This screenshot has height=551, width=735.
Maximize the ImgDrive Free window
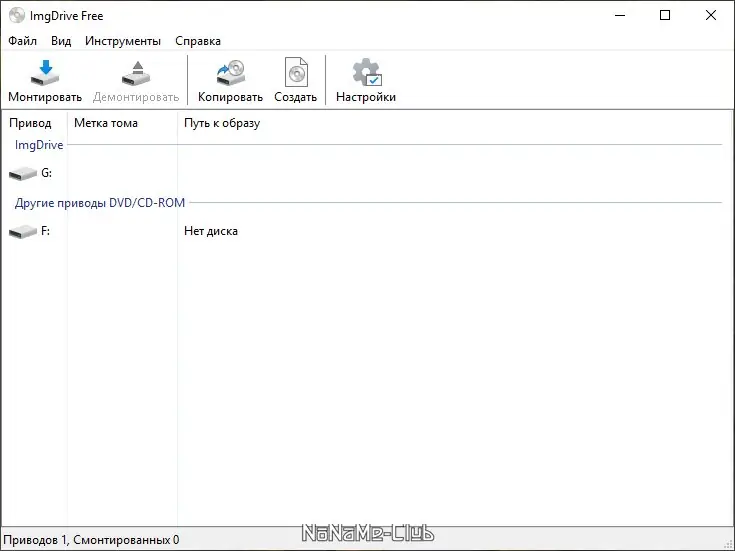665,15
